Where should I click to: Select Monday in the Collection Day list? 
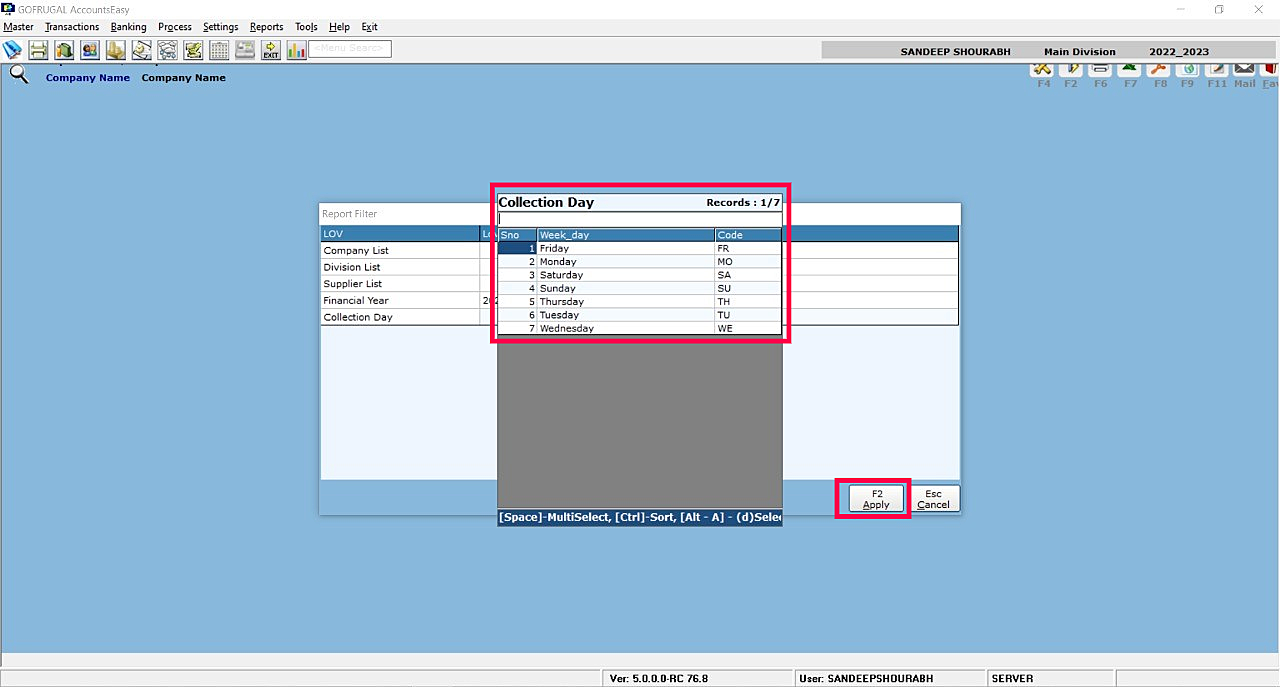640,262
